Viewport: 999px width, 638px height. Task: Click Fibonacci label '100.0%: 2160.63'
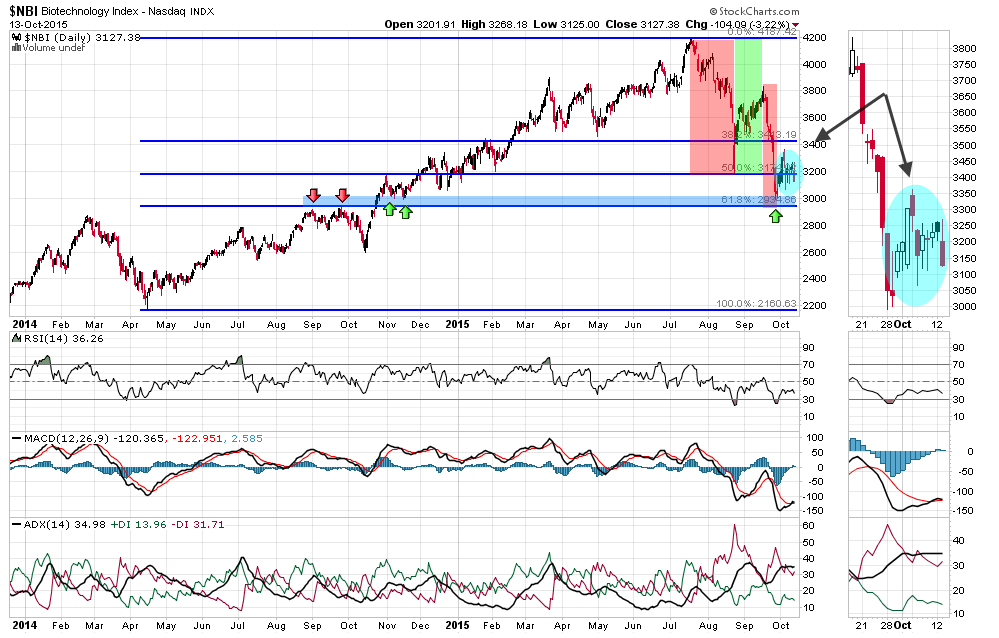tap(756, 303)
